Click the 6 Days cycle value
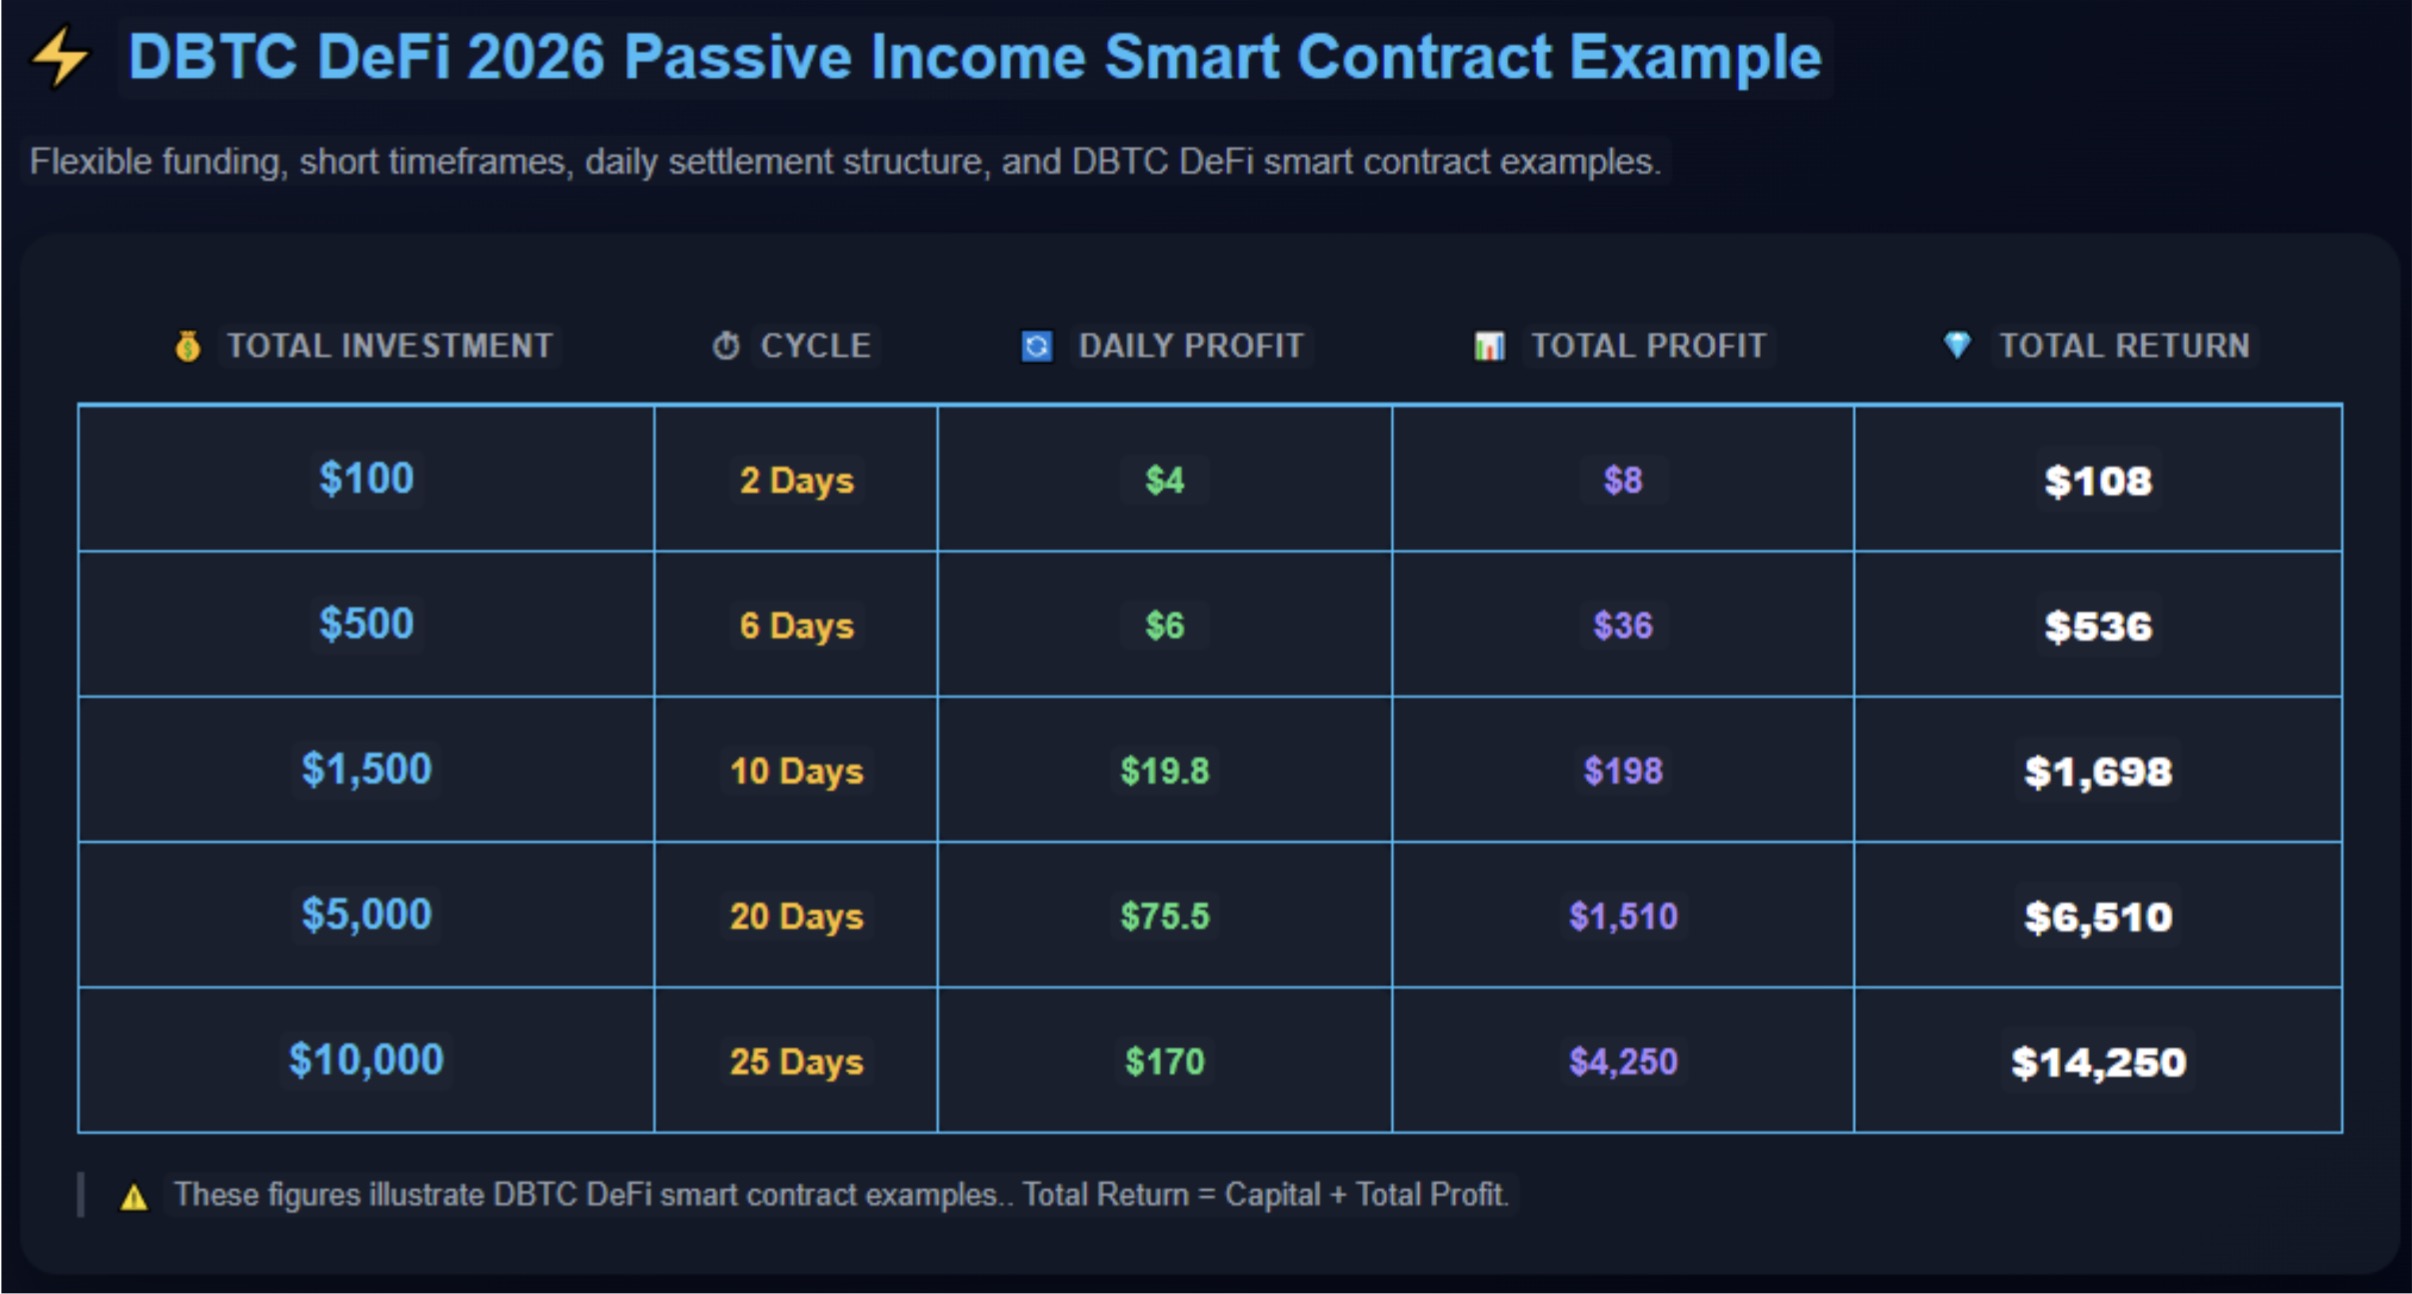 (796, 626)
